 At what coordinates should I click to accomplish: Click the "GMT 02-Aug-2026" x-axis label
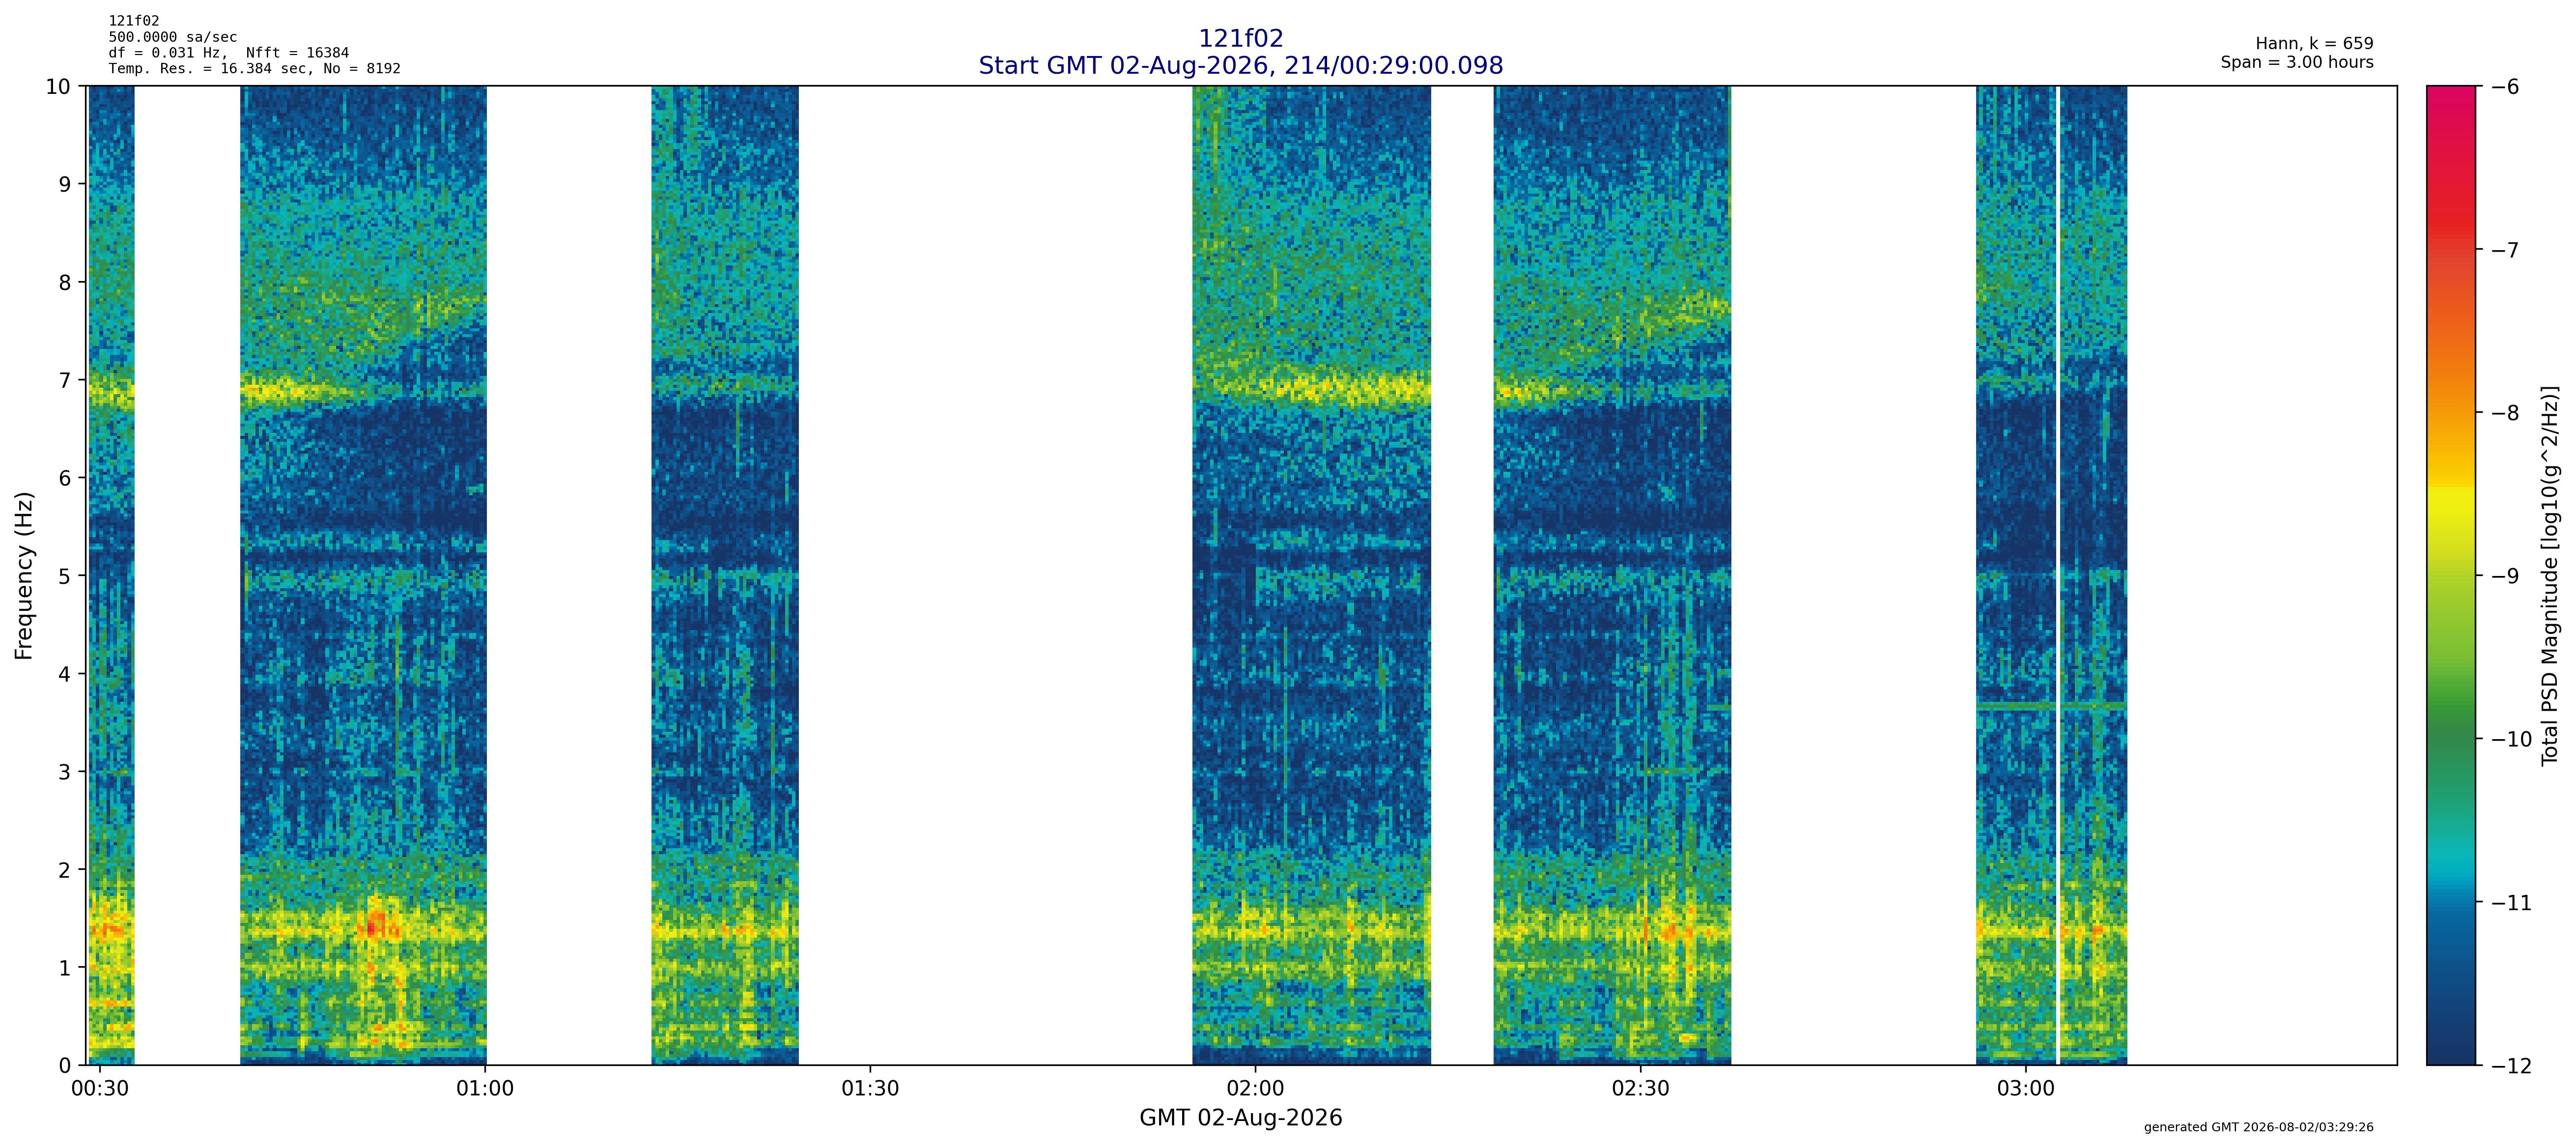pos(1240,1118)
